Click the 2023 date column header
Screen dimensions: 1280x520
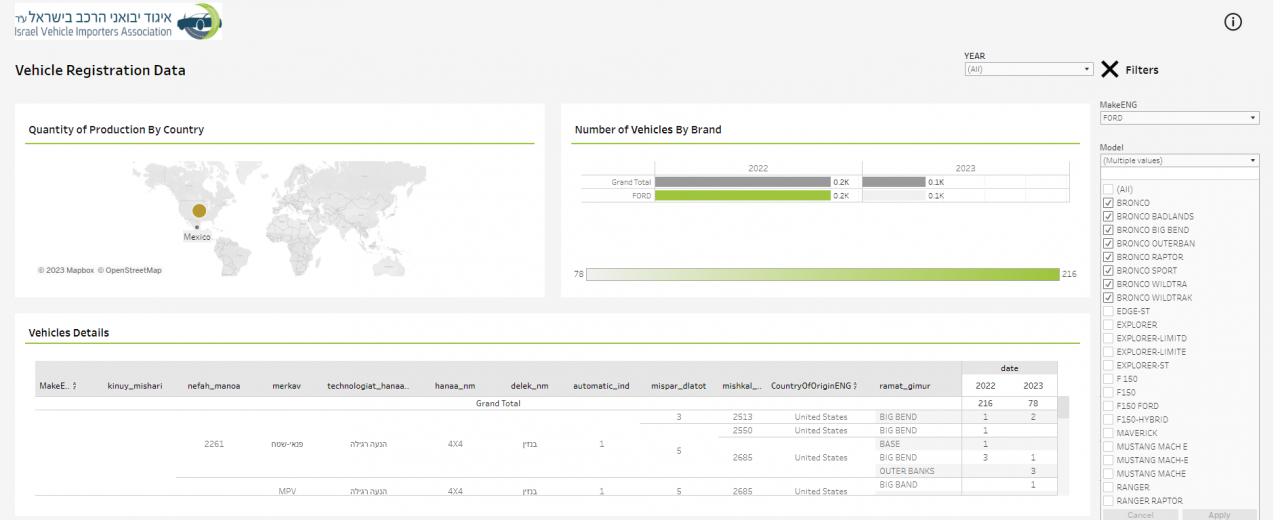tap(1033, 386)
